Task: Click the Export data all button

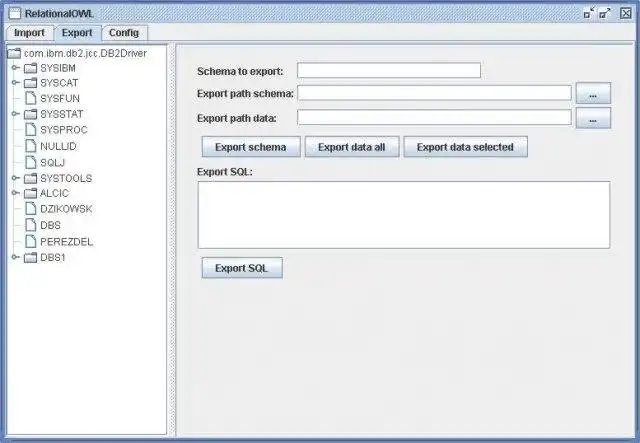Action: [352, 147]
